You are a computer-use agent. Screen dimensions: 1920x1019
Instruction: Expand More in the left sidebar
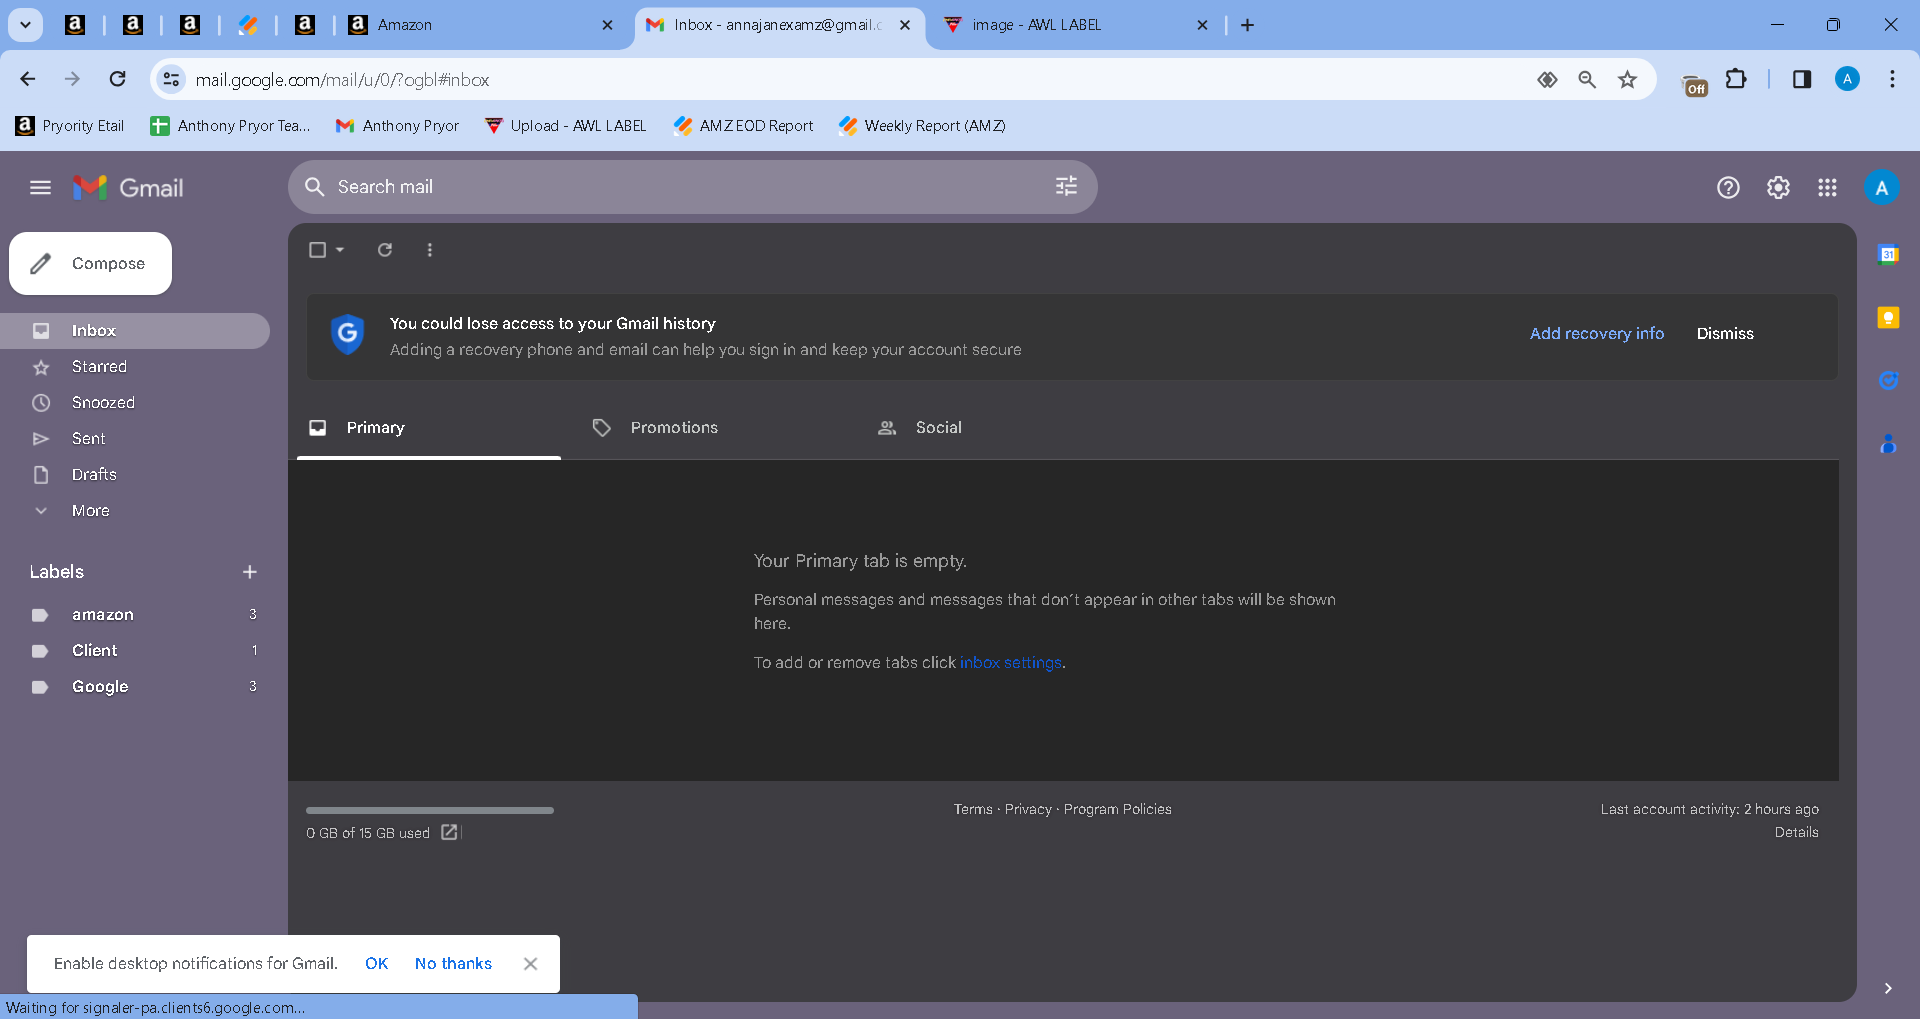(x=90, y=511)
